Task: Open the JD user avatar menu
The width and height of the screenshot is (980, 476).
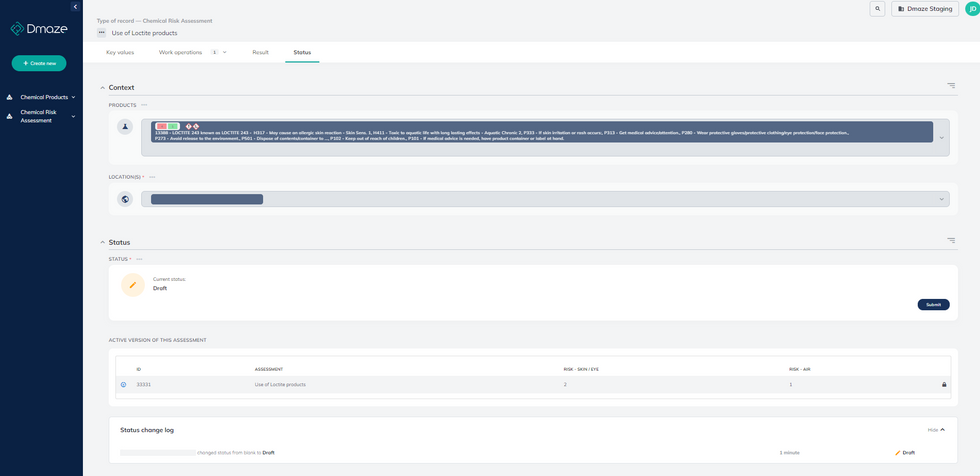Action: tap(972, 9)
